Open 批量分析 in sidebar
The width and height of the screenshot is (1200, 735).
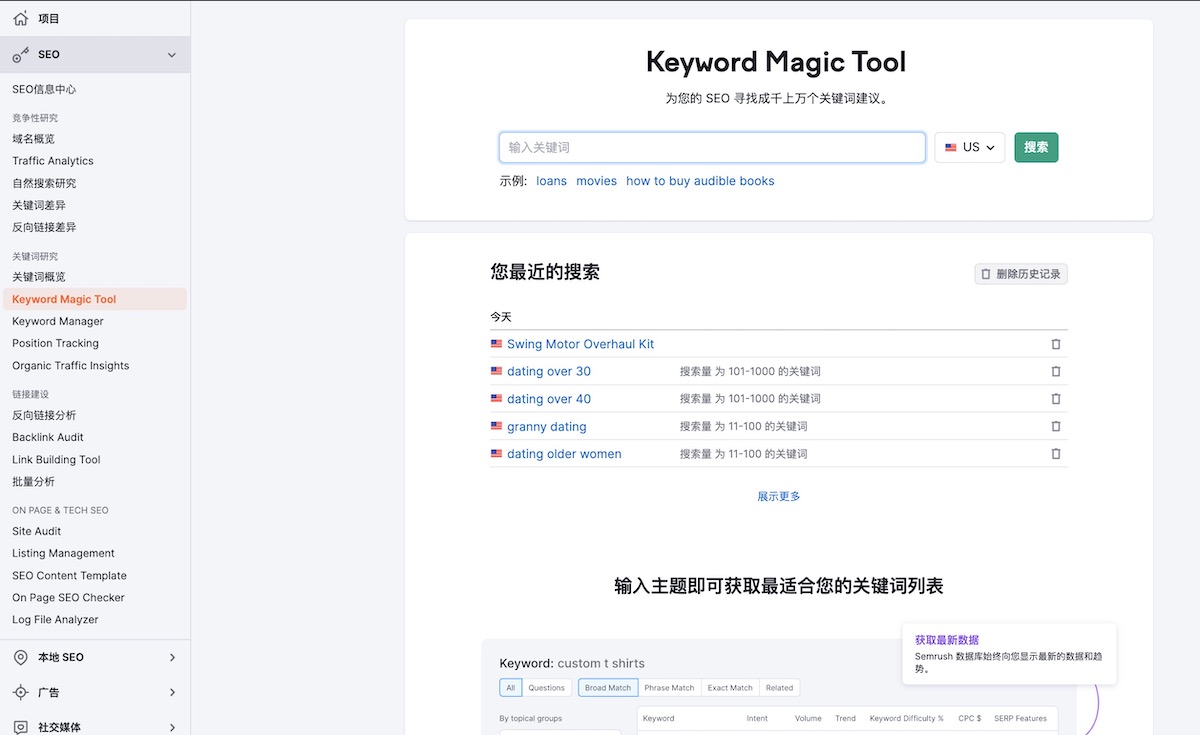(33, 481)
